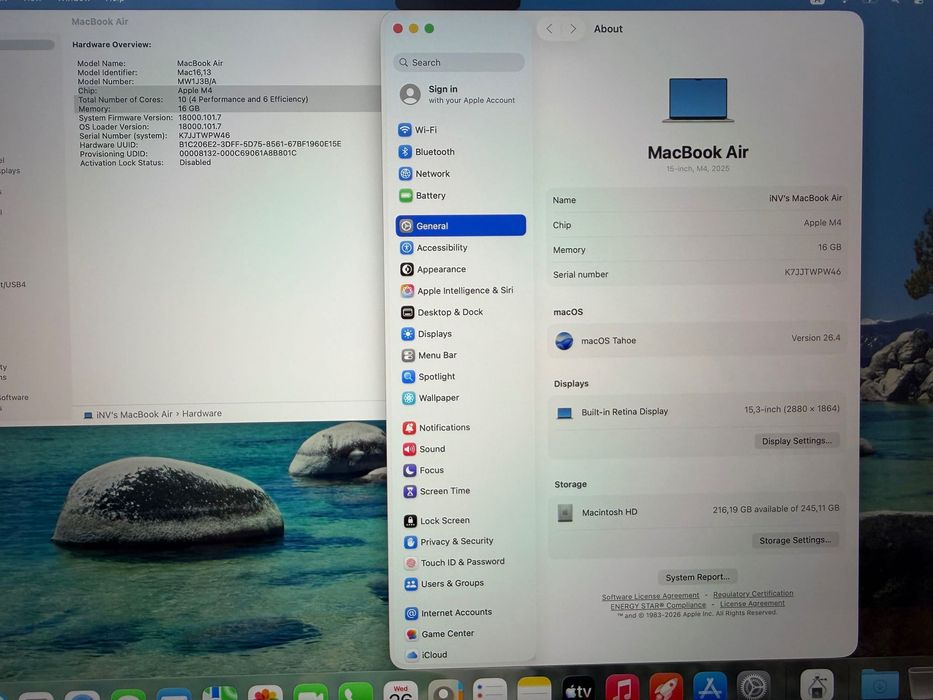Open Menu Bar settings

click(429, 355)
